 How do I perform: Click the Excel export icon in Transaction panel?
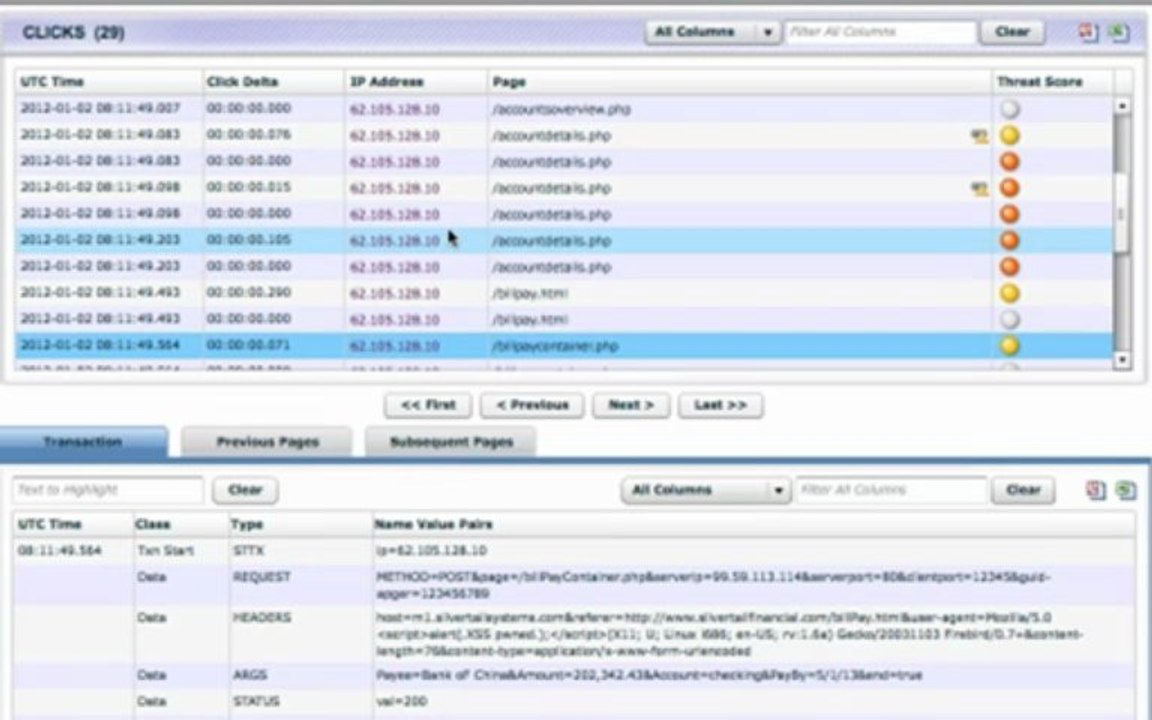1125,490
